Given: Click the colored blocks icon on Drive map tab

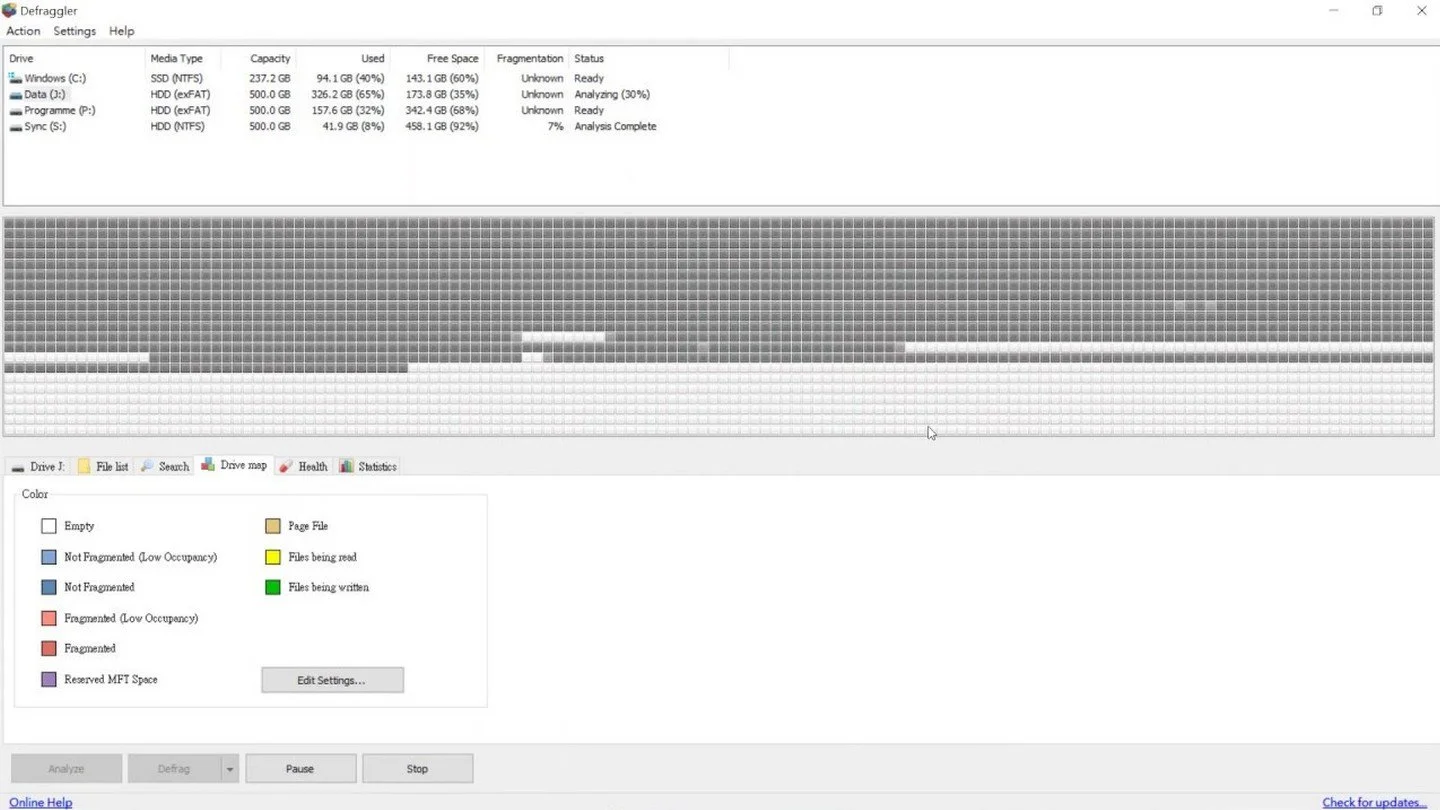Looking at the screenshot, I should 208,465.
